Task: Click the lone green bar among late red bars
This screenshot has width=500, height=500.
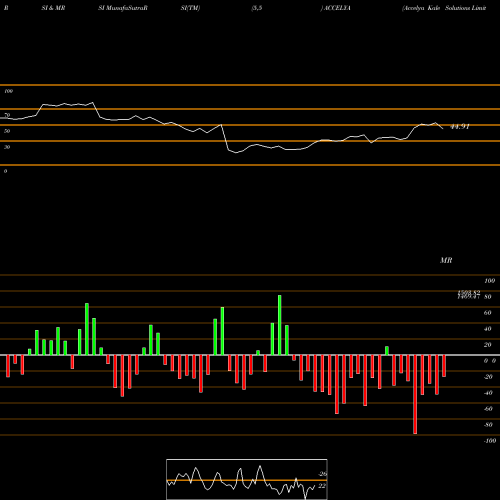Action: pos(387,351)
